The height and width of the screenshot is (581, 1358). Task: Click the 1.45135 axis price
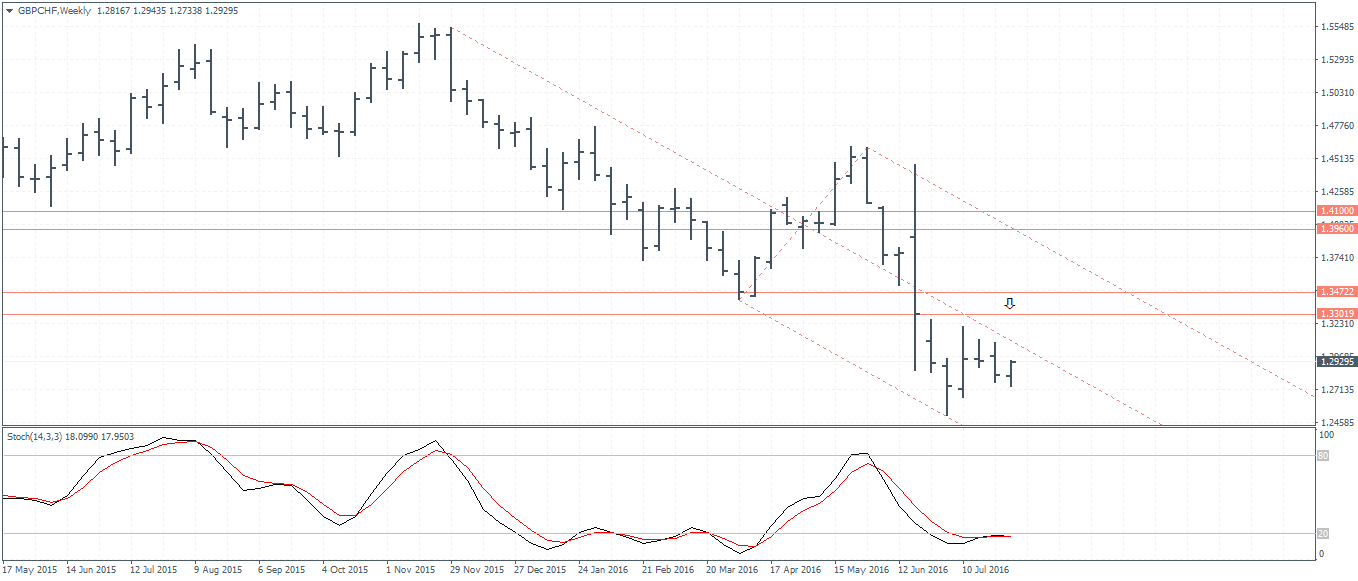pyautogui.click(x=1337, y=158)
